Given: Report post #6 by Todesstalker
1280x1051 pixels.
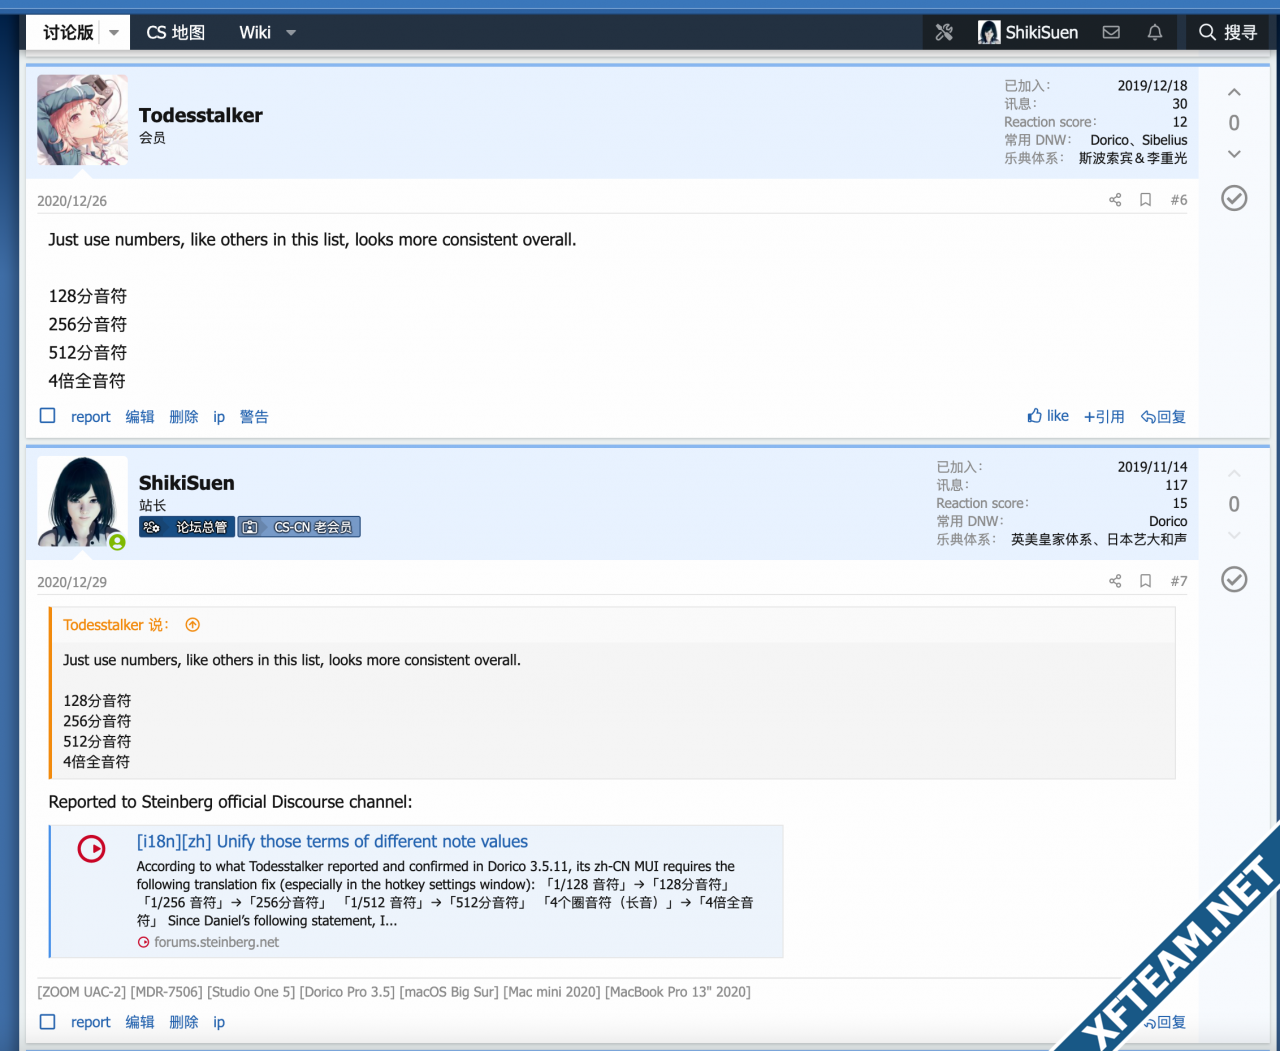Looking at the screenshot, I should click(x=91, y=417).
